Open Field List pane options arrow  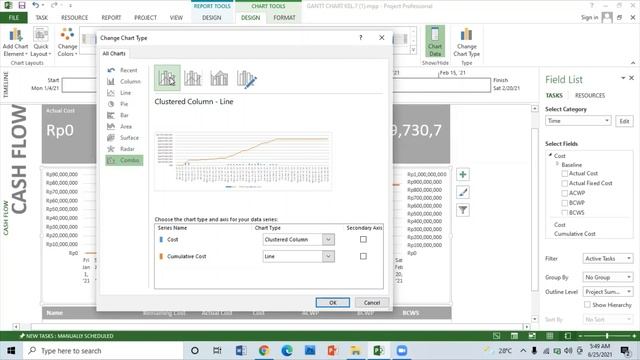tap(623, 78)
